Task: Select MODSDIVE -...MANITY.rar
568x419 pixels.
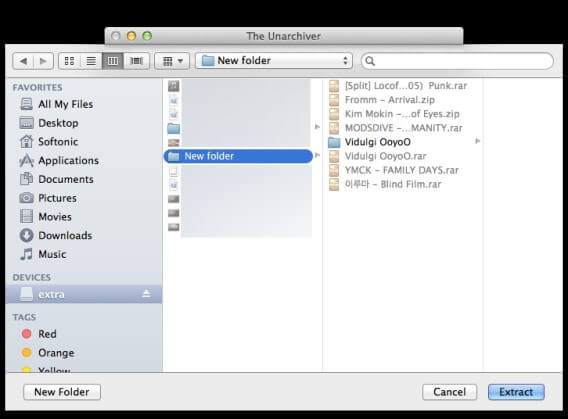Action: [x=404, y=128]
